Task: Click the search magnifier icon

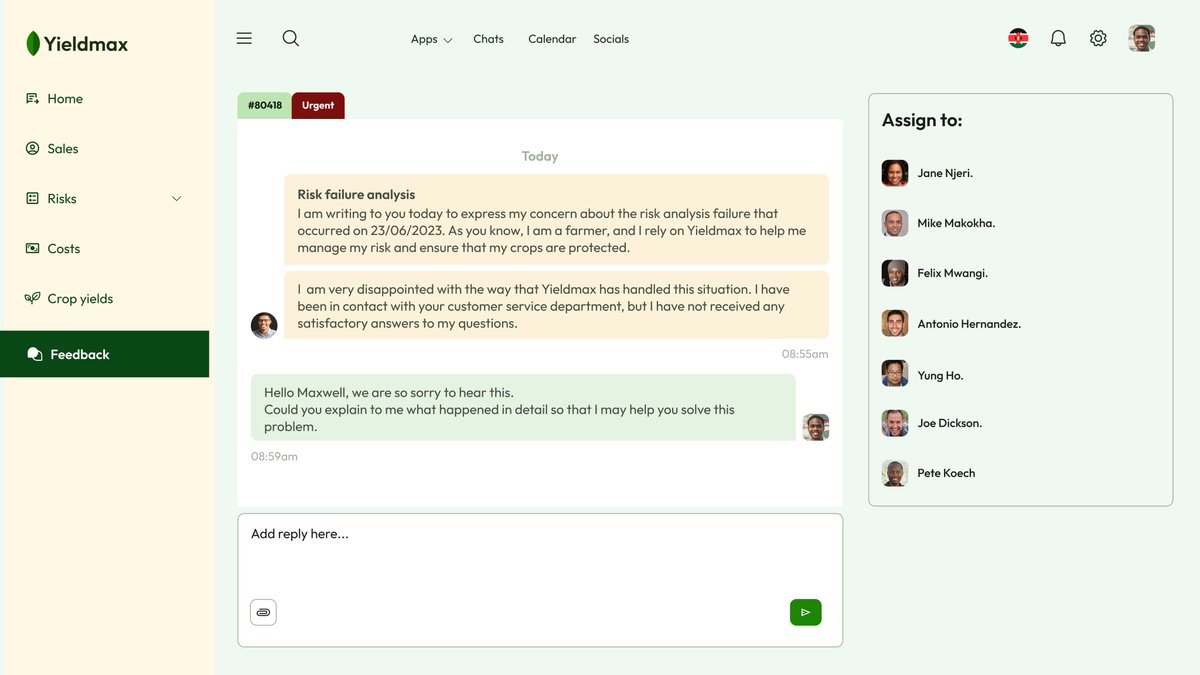Action: coord(290,37)
